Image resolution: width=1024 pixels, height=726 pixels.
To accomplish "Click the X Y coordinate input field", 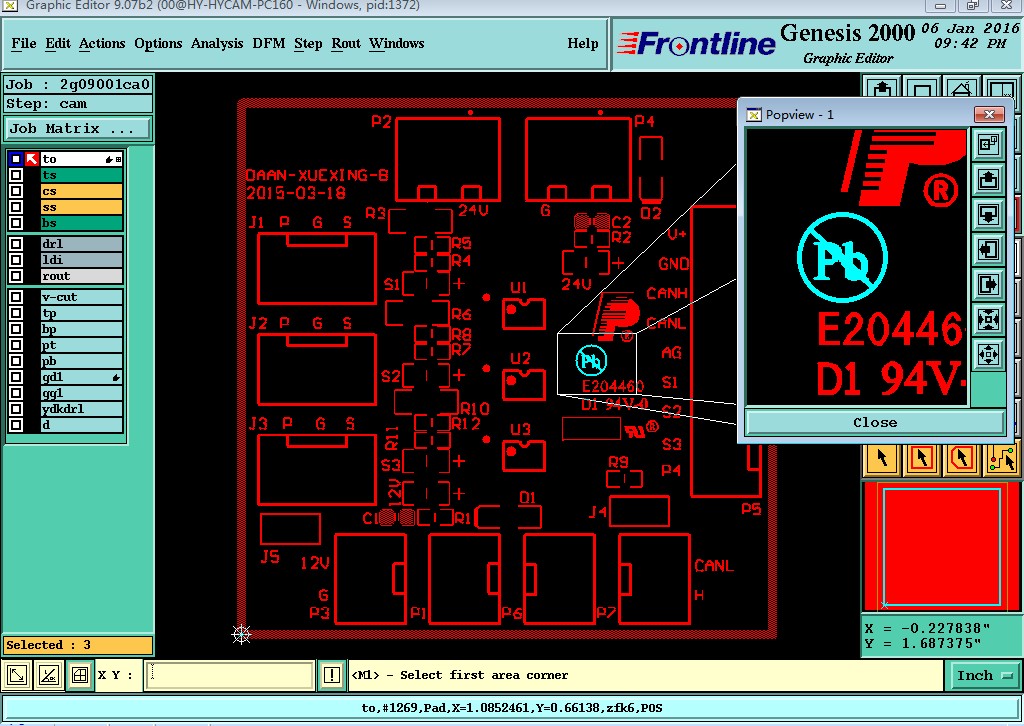I will tap(230, 675).
